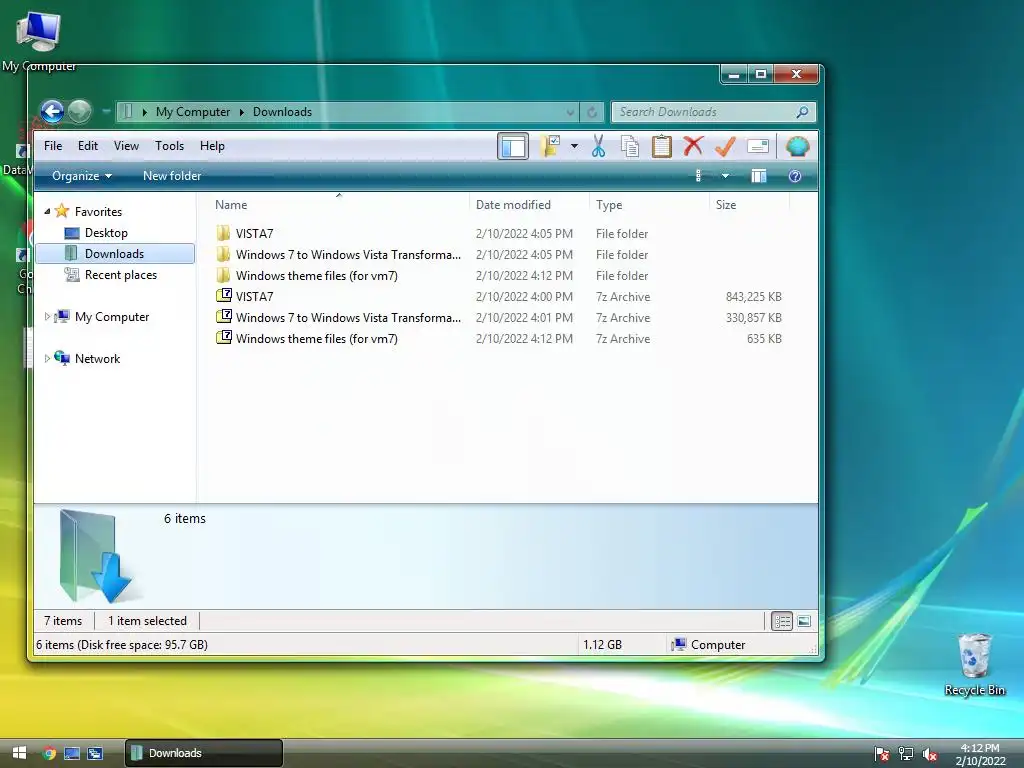Click the greyed Forward arrow button
Image resolution: width=1024 pixels, height=768 pixels.
tap(80, 112)
